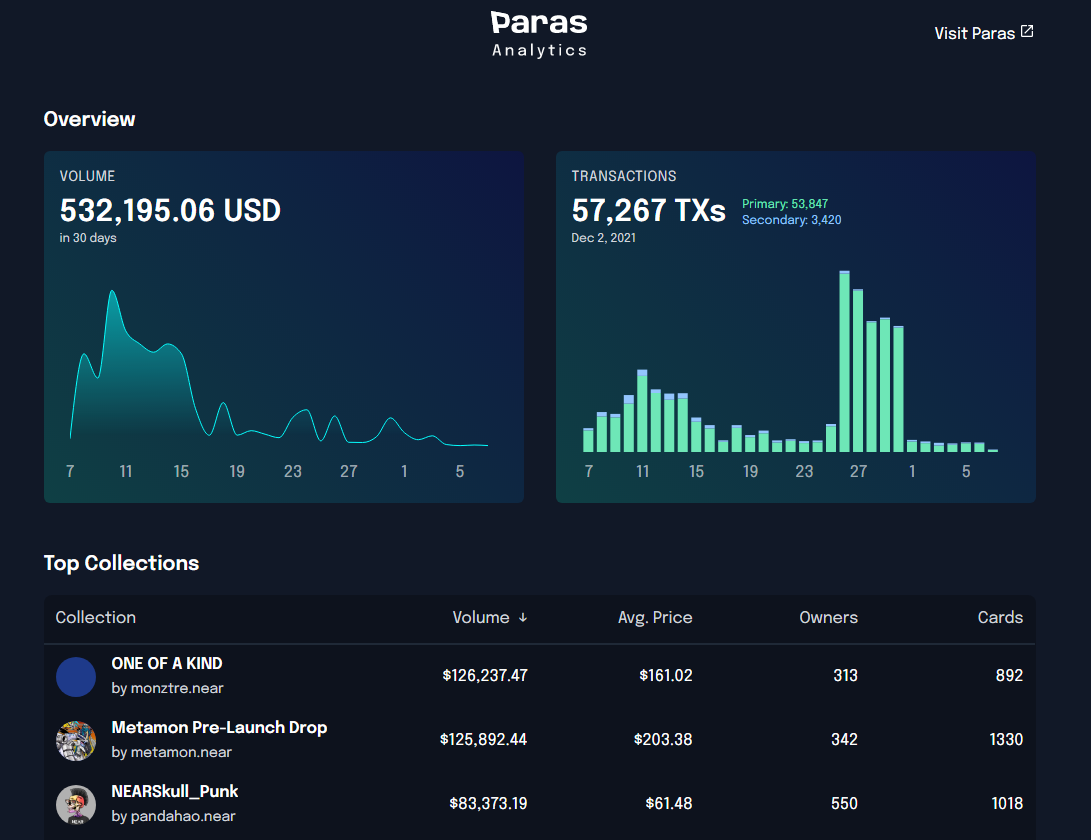Click the tallest transactions chart bar
Viewport: 1091px width, 840px height.
click(x=844, y=361)
